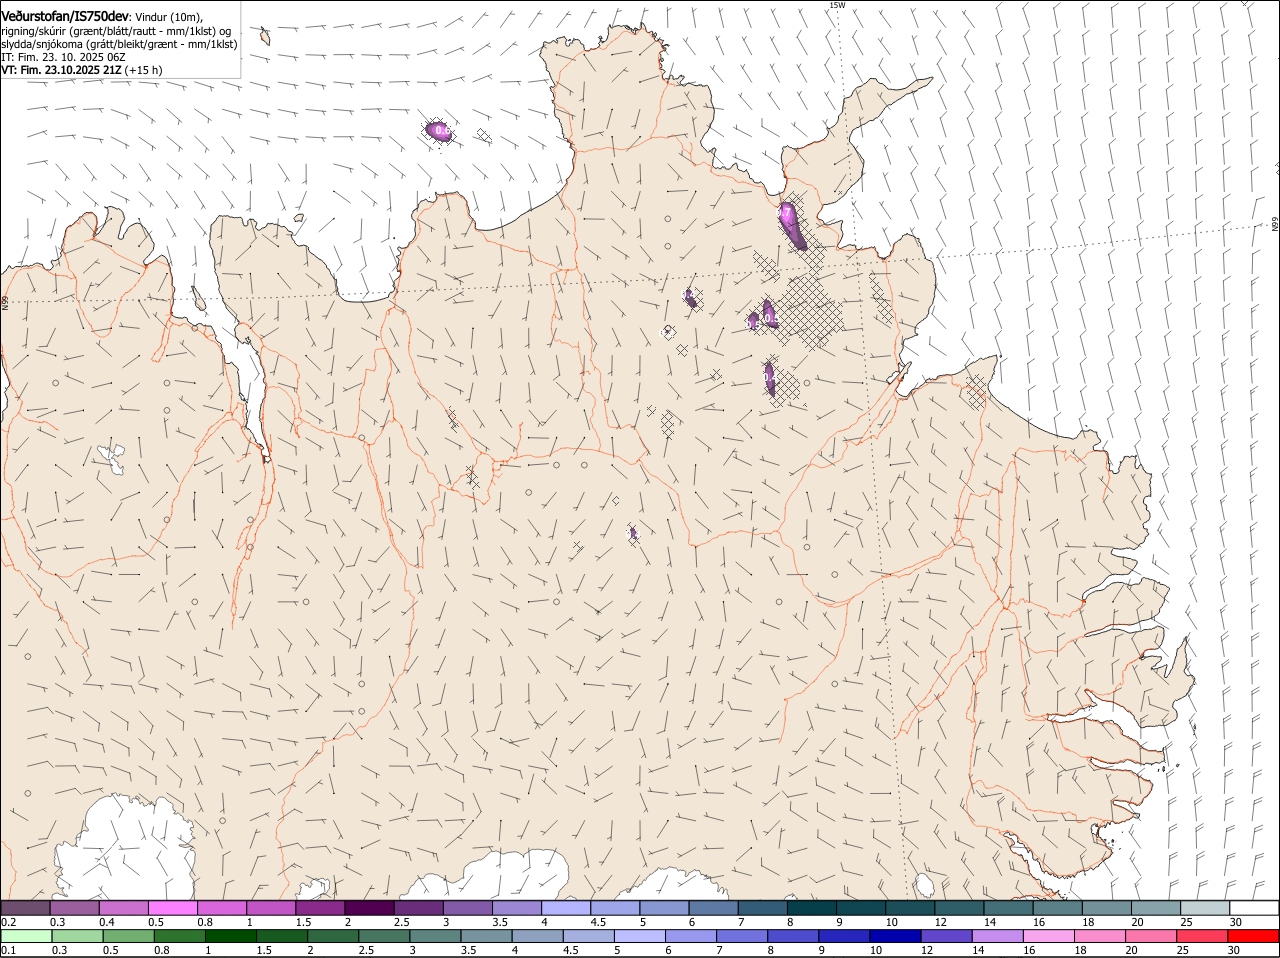Click the green swatch between 0.5 and 0.8 in the lower legend bar

coord(128,937)
